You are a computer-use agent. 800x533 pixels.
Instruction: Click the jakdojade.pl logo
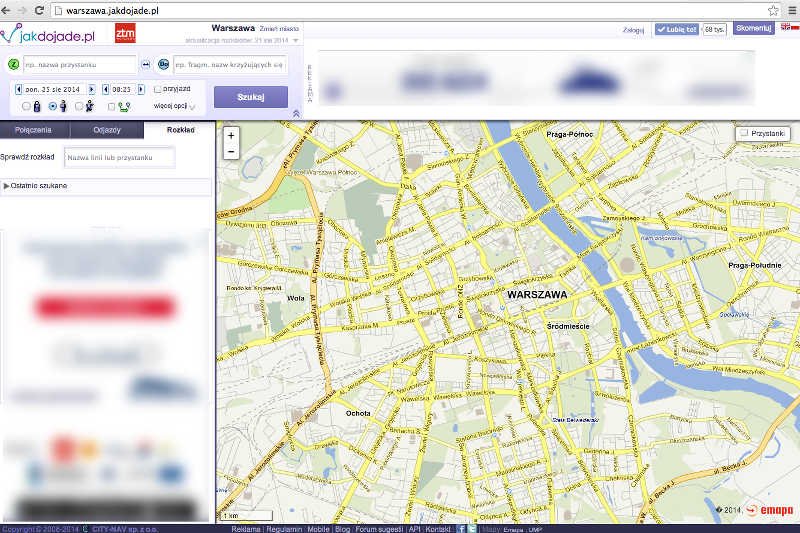(x=48, y=36)
